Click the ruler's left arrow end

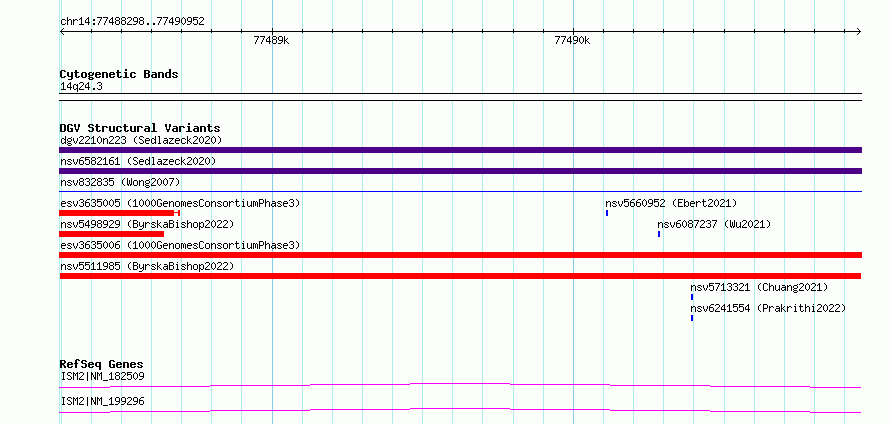click(63, 31)
